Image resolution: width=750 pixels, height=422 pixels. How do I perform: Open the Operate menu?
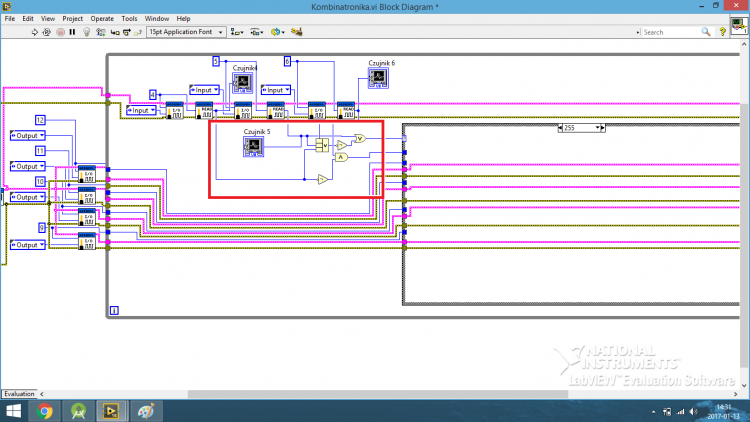(102, 19)
